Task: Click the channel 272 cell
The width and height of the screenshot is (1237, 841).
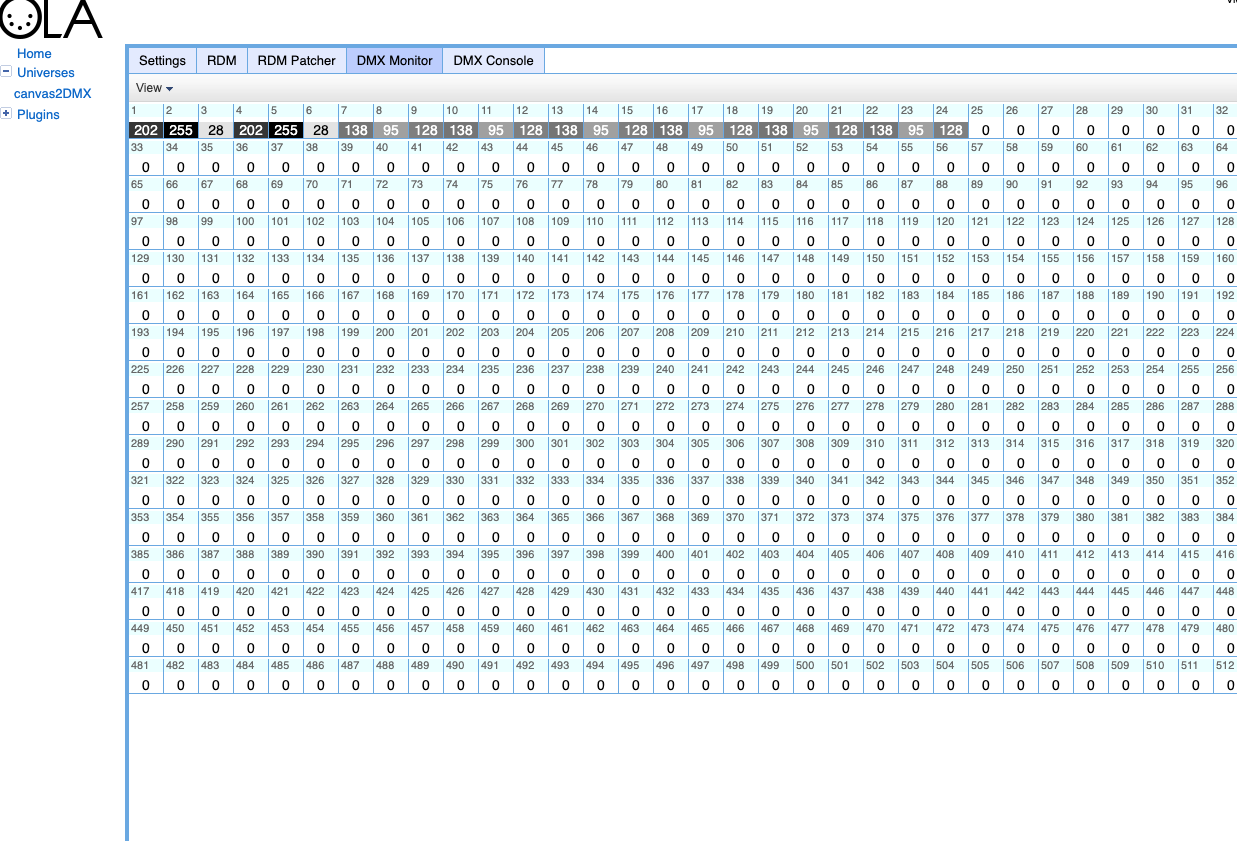Action: tap(671, 417)
